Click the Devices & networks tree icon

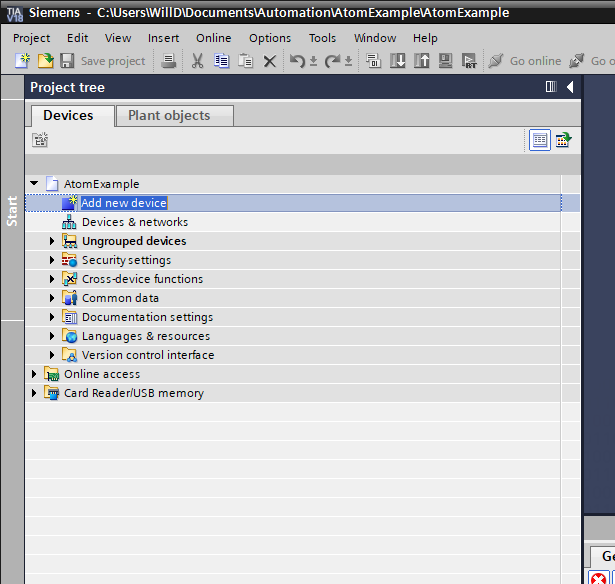coord(69,222)
